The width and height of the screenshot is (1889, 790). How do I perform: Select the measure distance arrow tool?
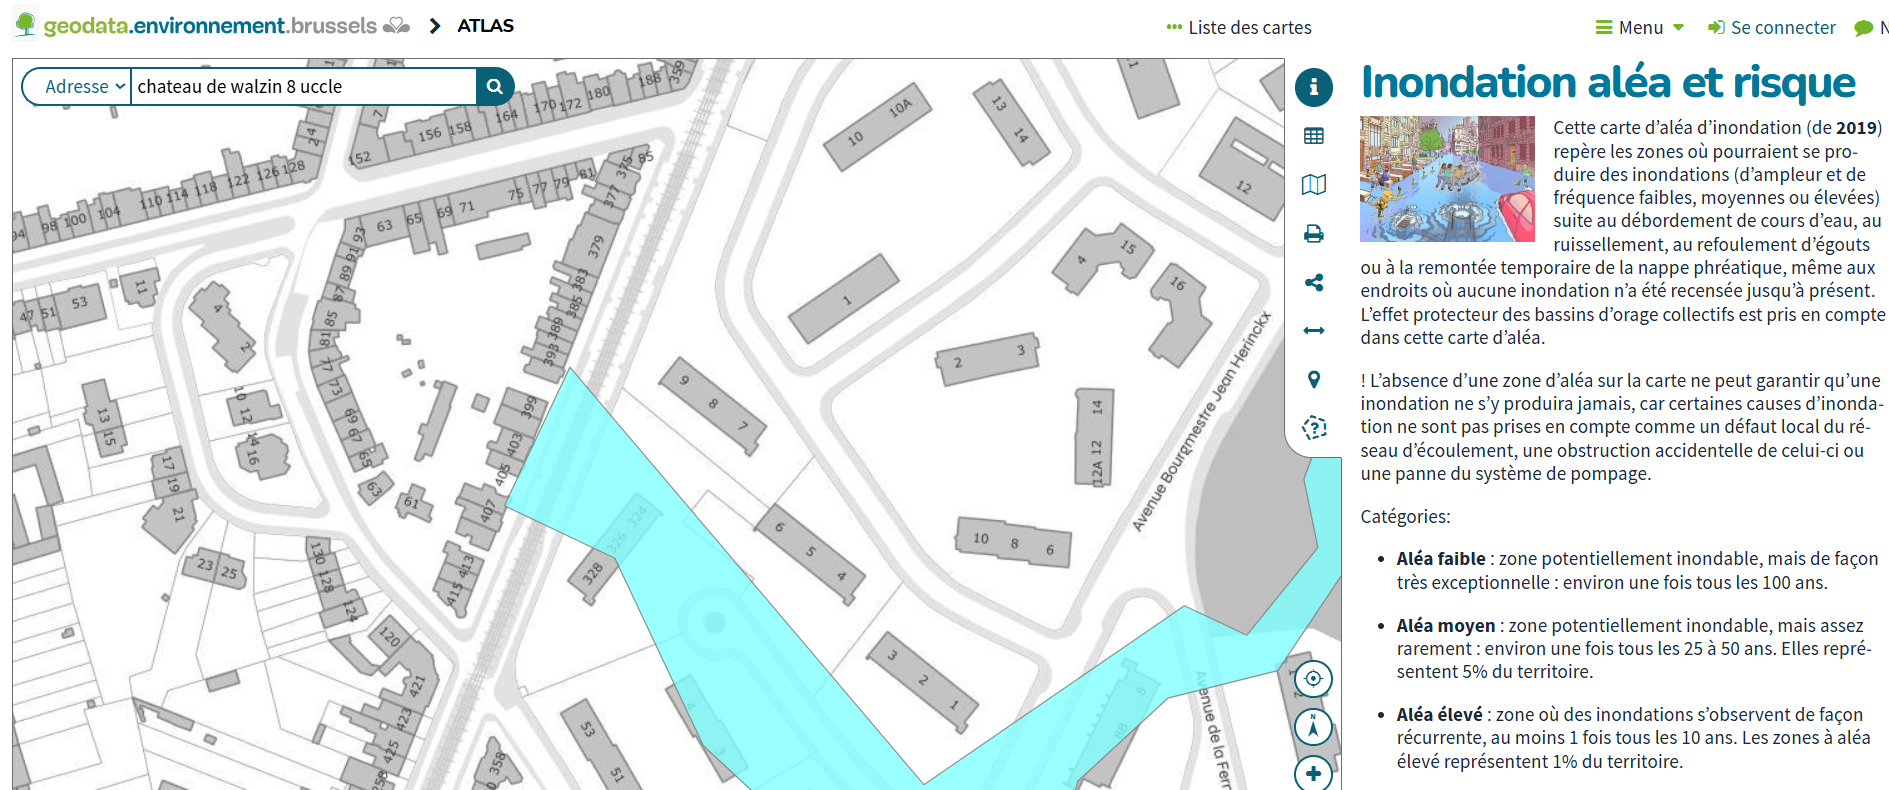coord(1313,331)
